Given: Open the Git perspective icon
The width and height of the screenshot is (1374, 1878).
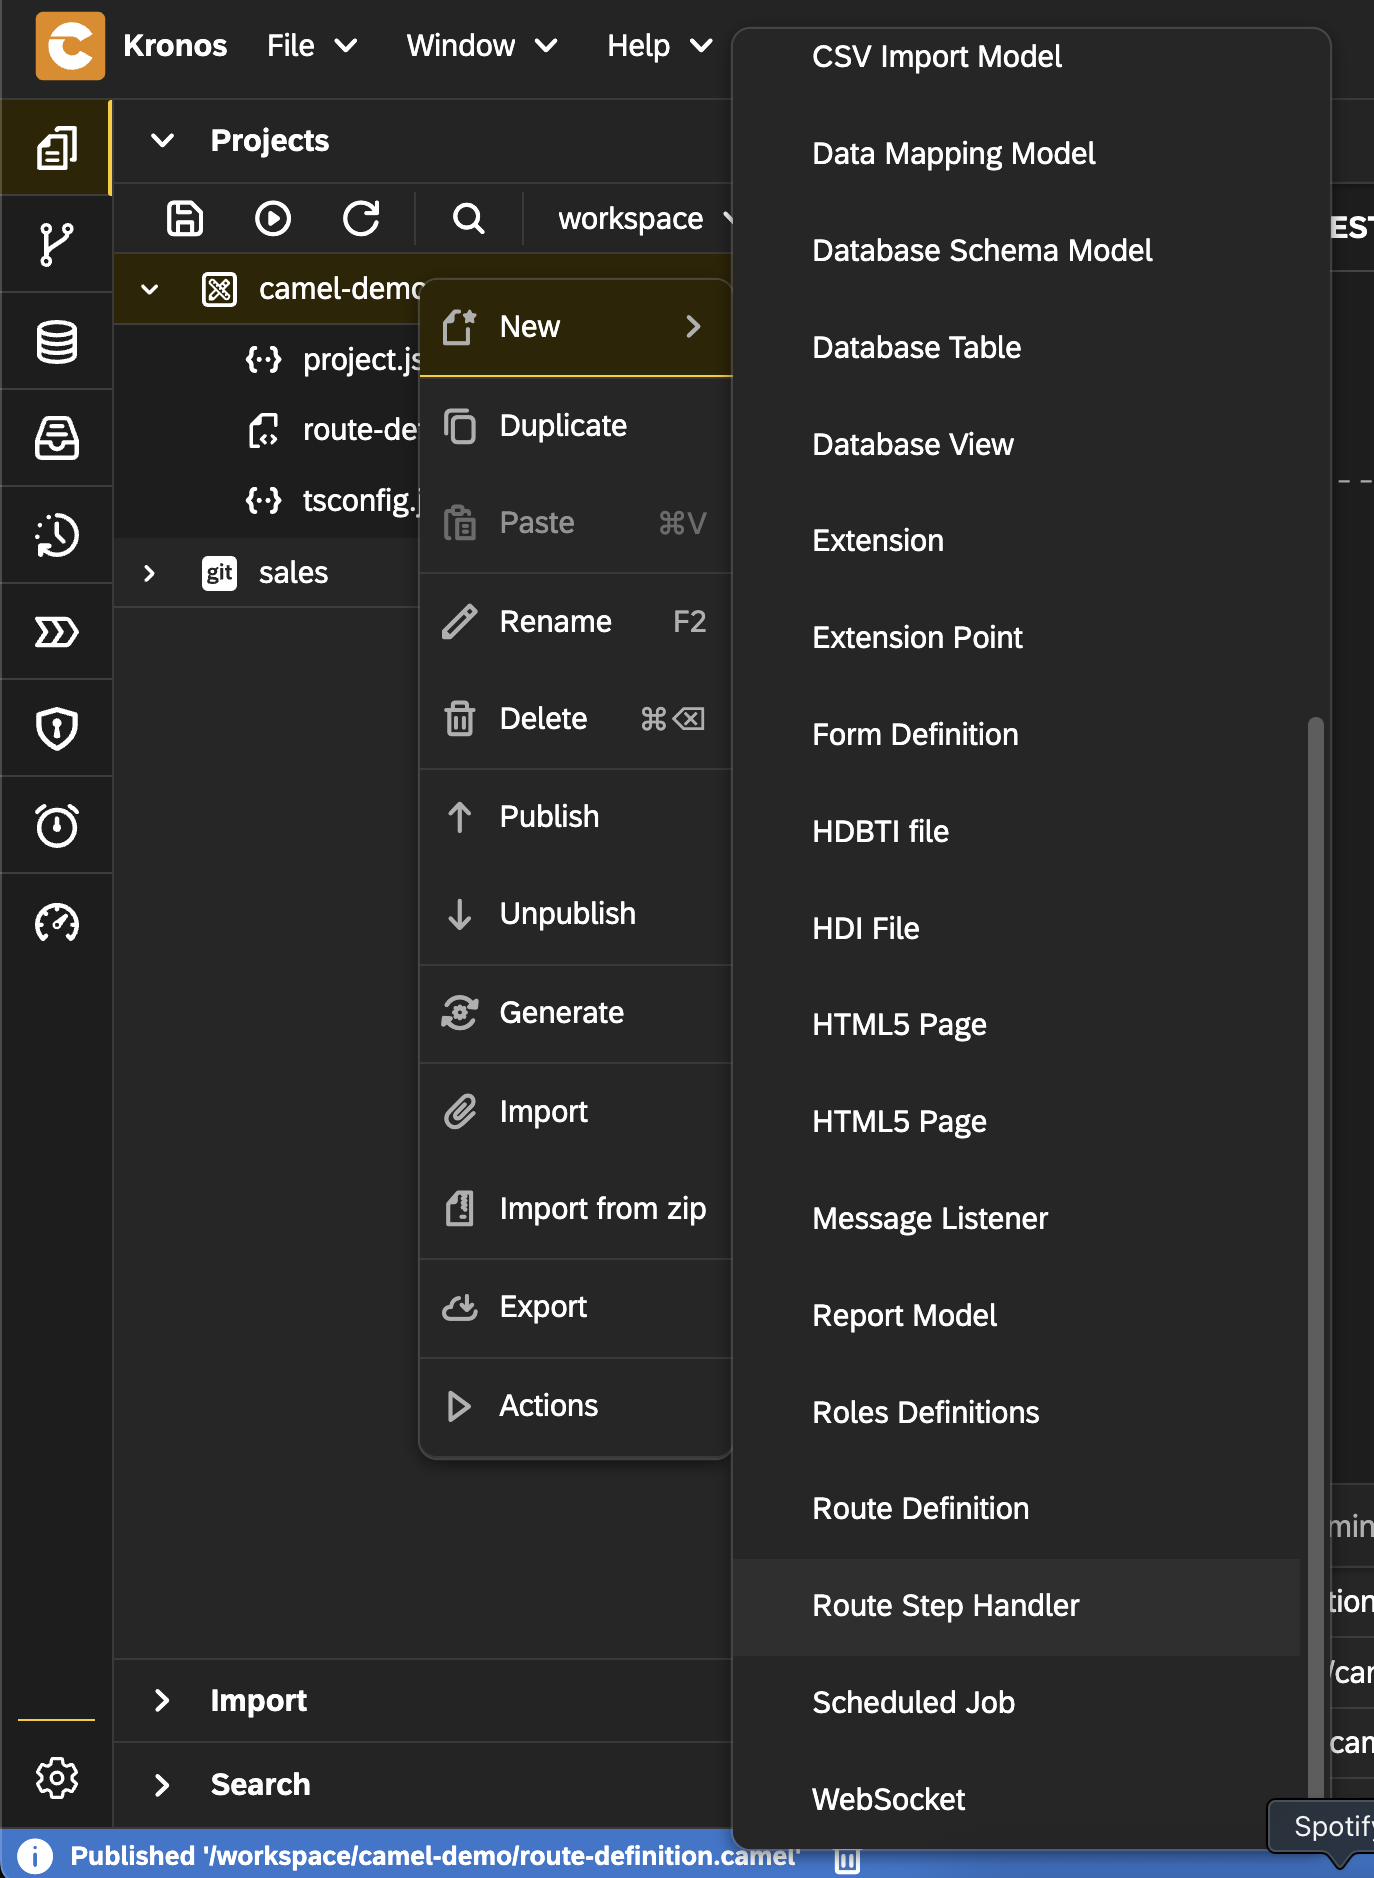Looking at the screenshot, I should (56, 245).
